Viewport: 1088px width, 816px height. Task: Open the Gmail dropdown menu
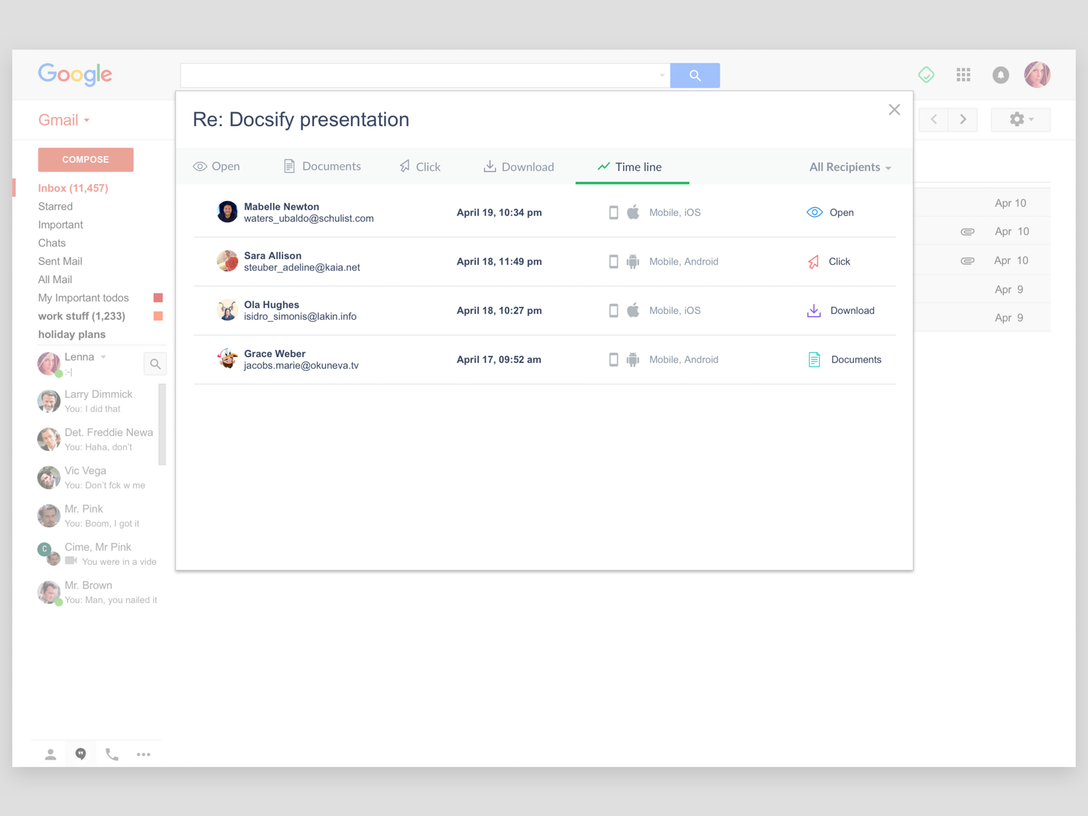tap(64, 120)
